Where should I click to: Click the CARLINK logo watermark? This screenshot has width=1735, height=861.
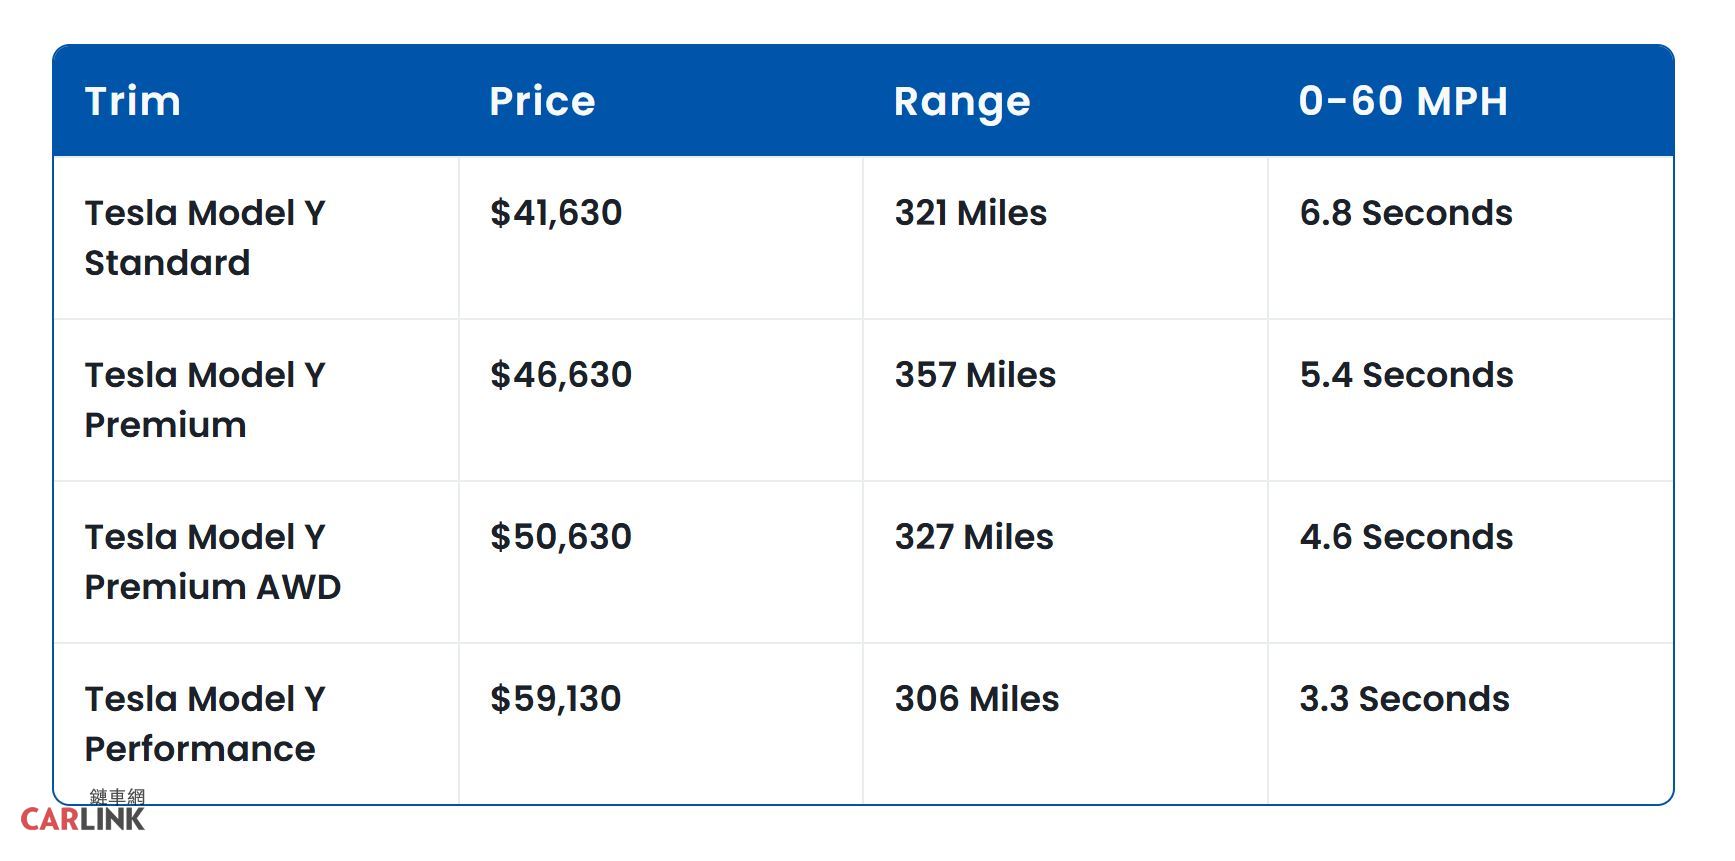(x=84, y=814)
